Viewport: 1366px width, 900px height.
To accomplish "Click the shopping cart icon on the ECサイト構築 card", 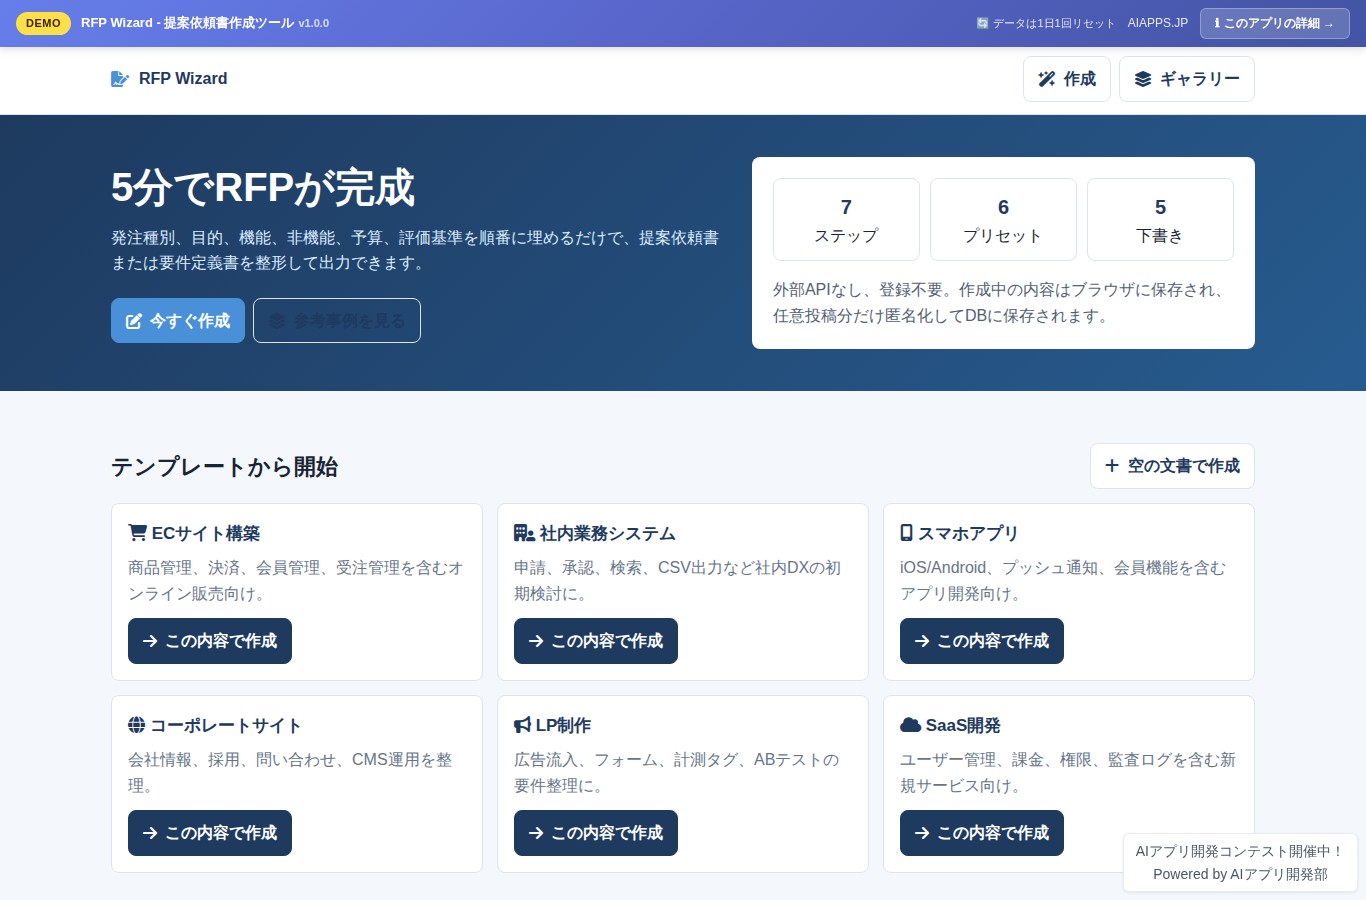I will tap(138, 533).
